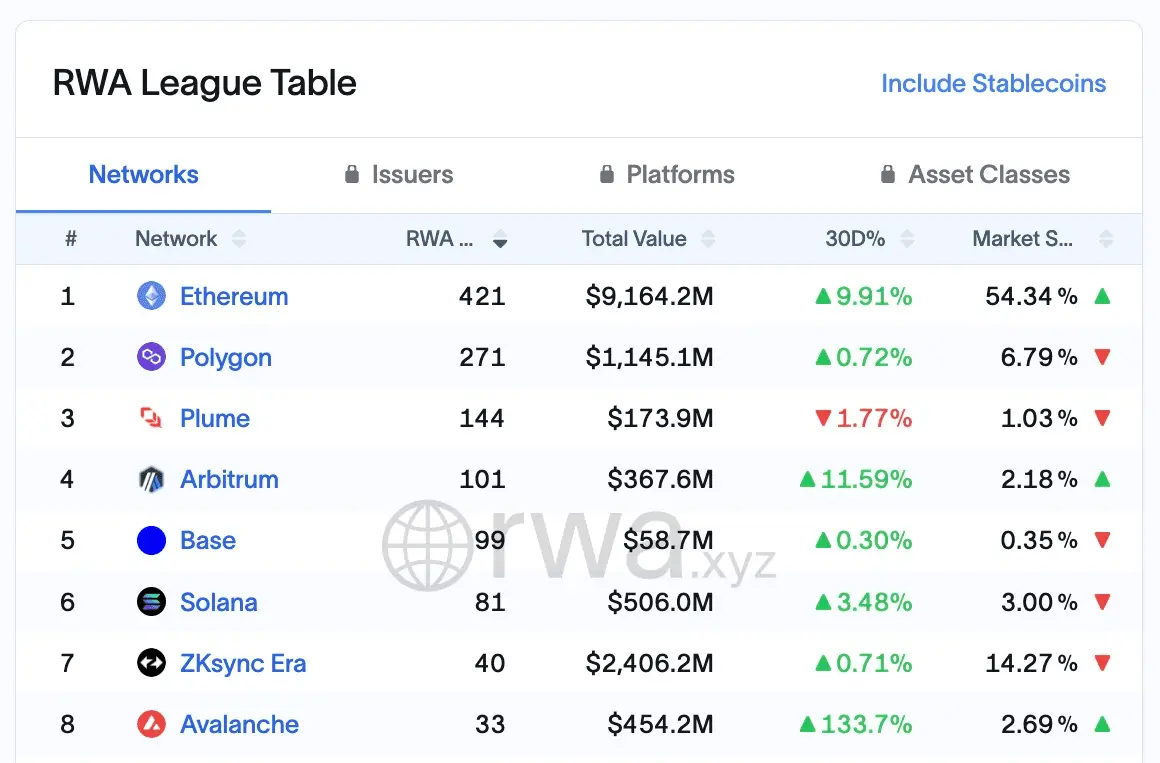
Task: Click the Polygon network logo icon
Action: [x=152, y=357]
